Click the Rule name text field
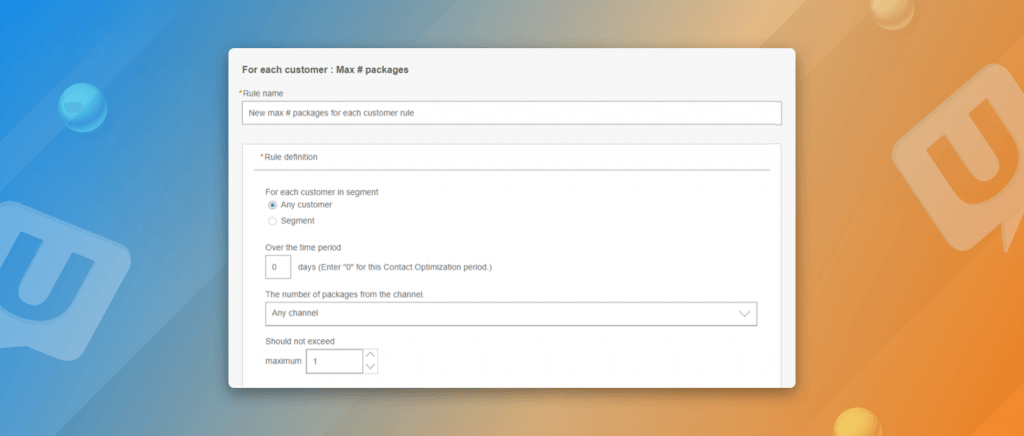This screenshot has height=436, width=1024. tap(511, 113)
